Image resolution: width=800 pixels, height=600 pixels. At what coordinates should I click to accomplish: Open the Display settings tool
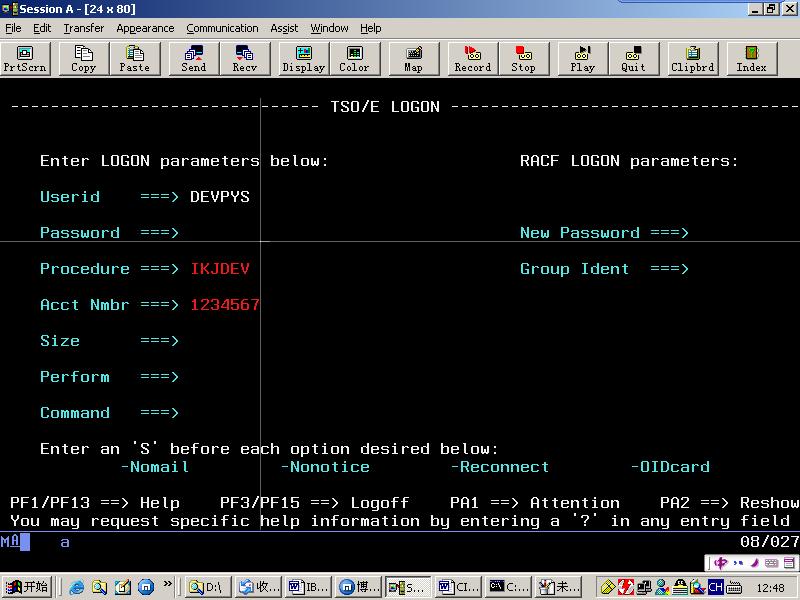(x=304, y=59)
